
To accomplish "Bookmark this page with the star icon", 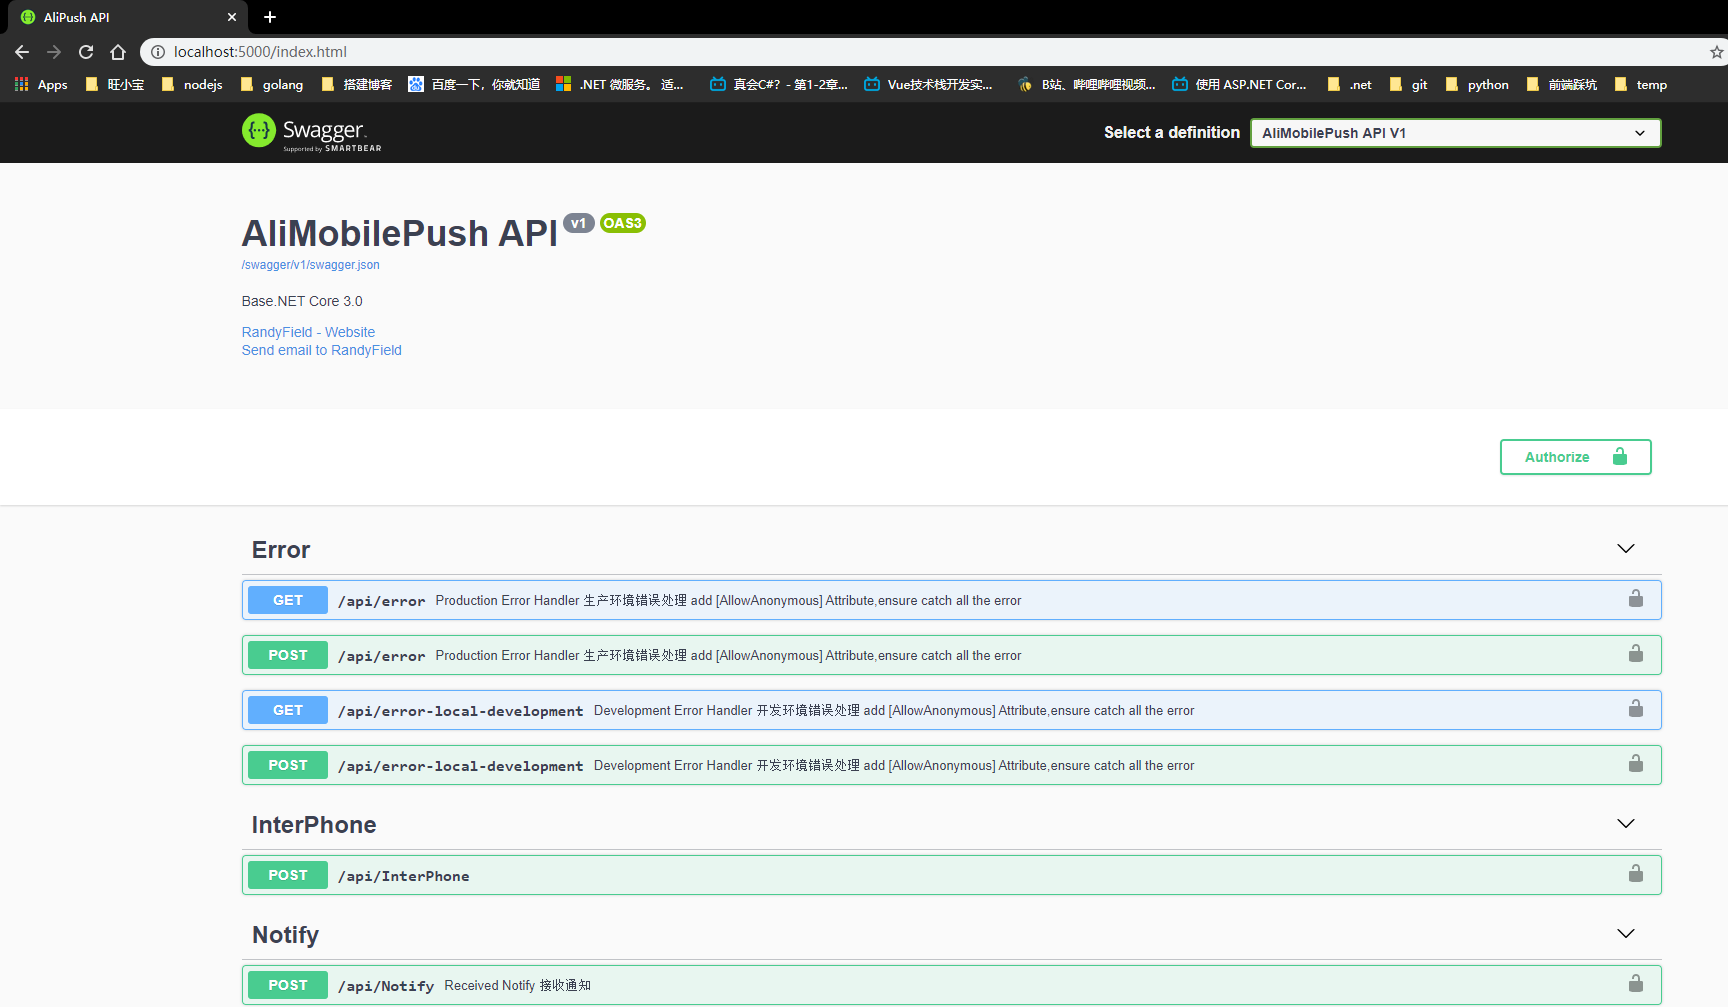I will (1716, 52).
